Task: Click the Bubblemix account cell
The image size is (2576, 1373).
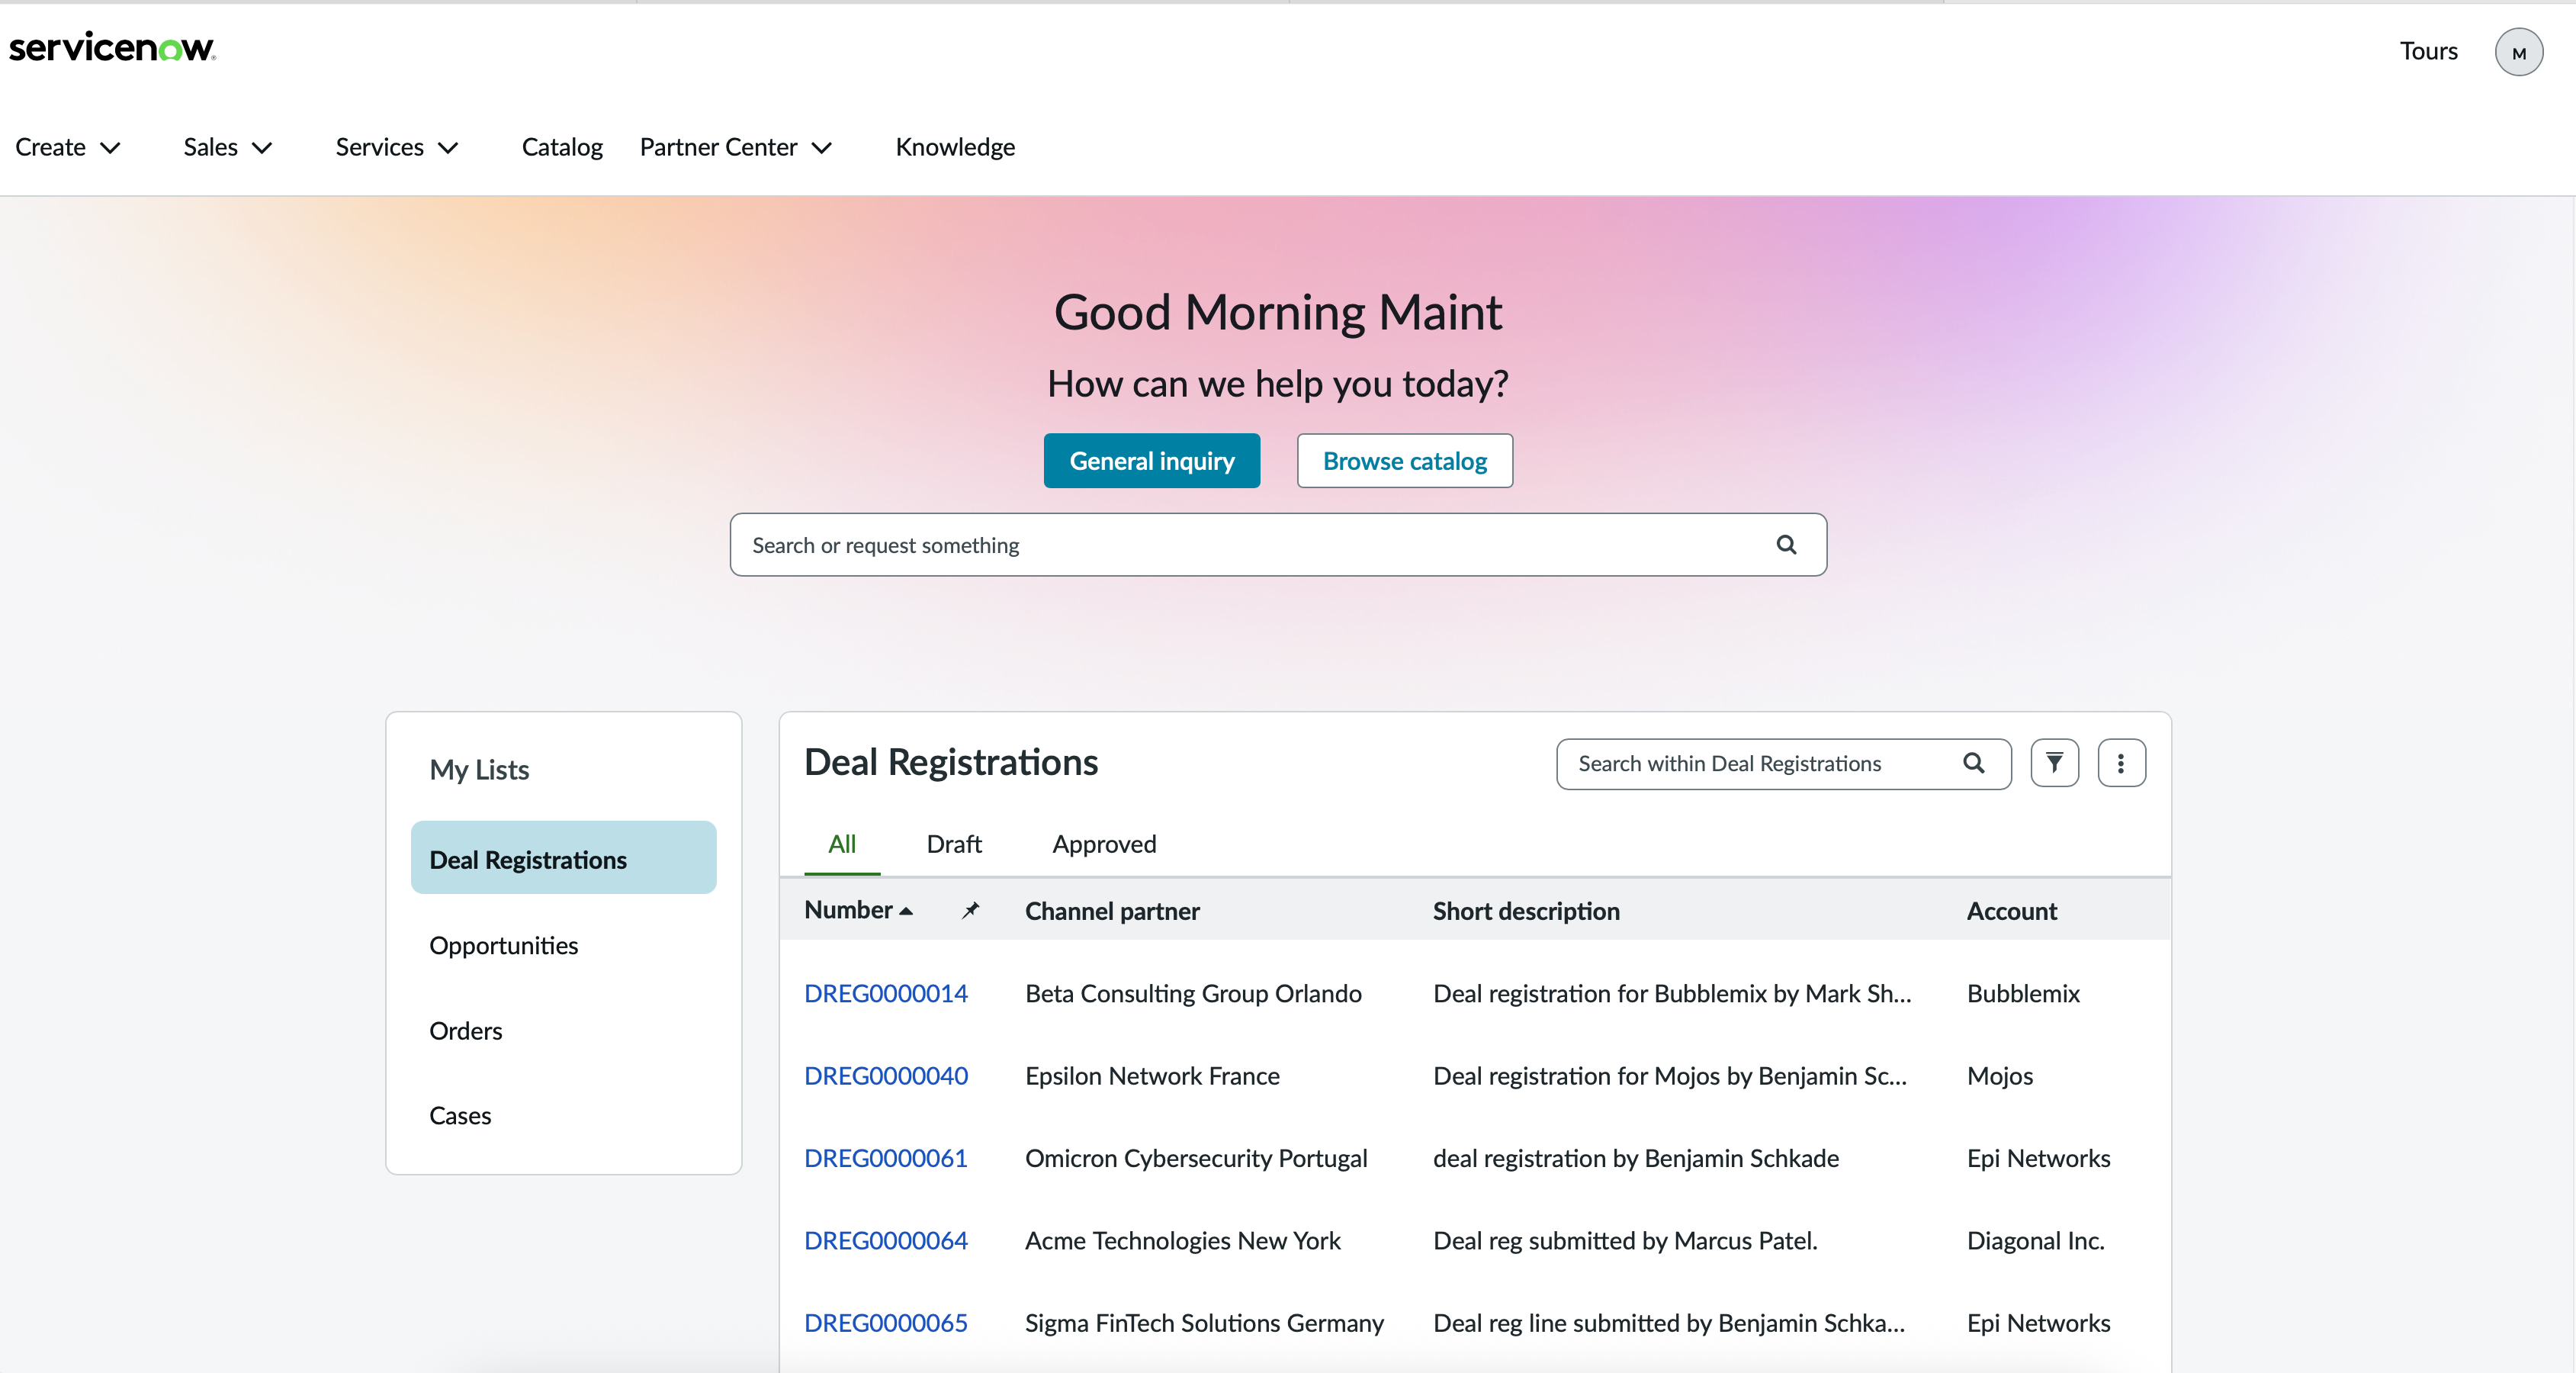Action: [2023, 993]
